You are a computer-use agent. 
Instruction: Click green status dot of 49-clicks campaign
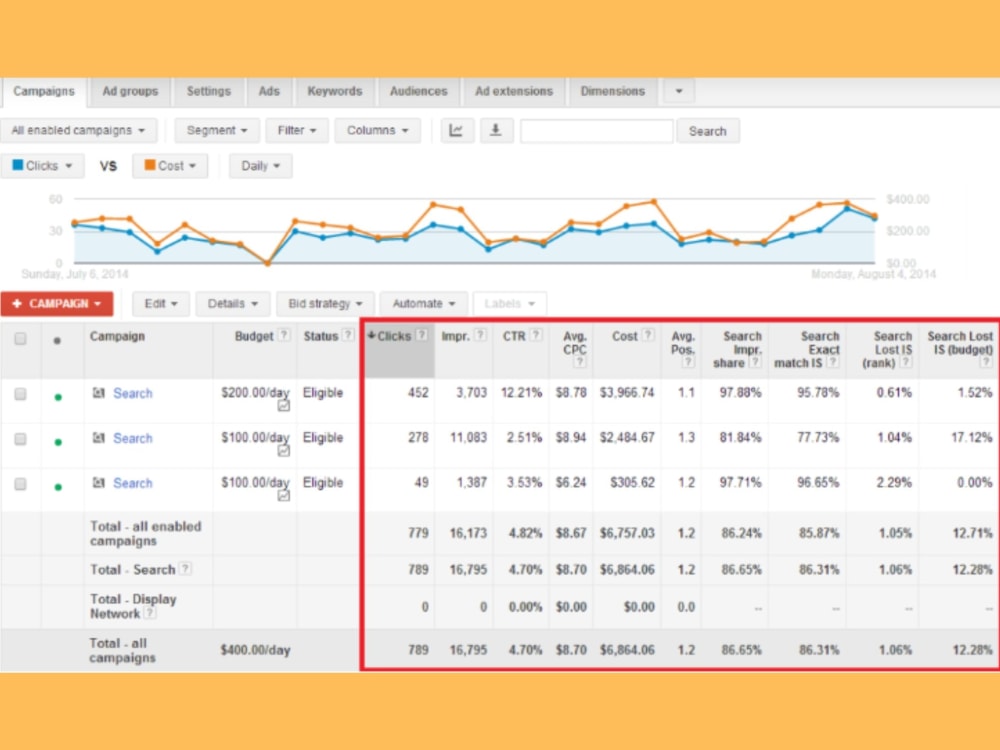(58, 487)
